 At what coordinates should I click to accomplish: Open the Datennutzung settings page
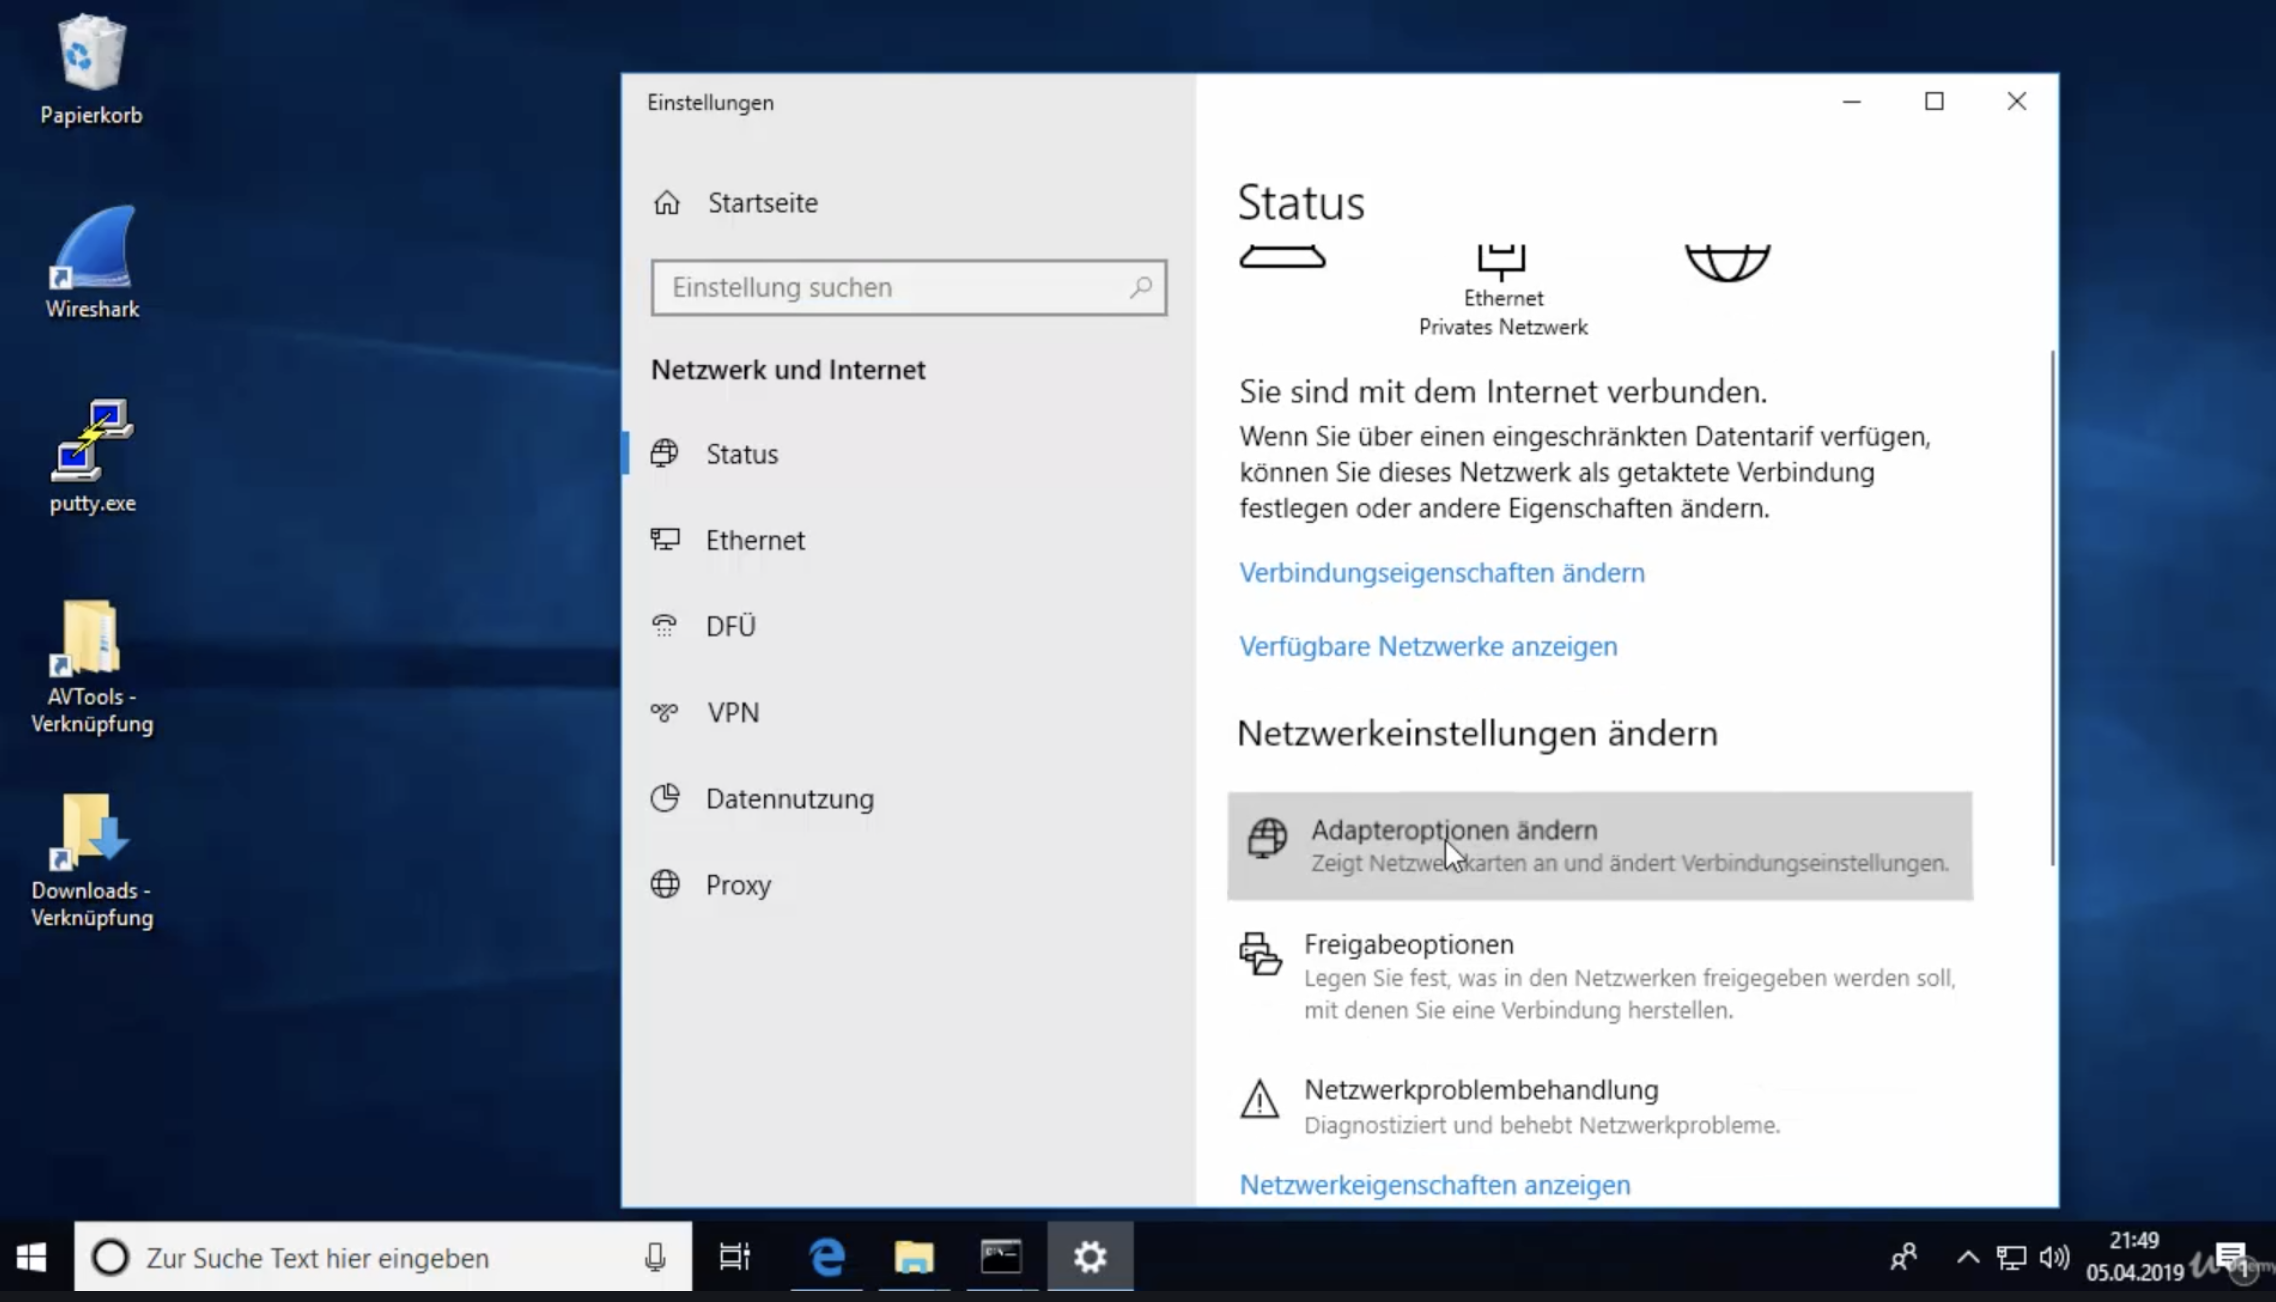point(908,798)
